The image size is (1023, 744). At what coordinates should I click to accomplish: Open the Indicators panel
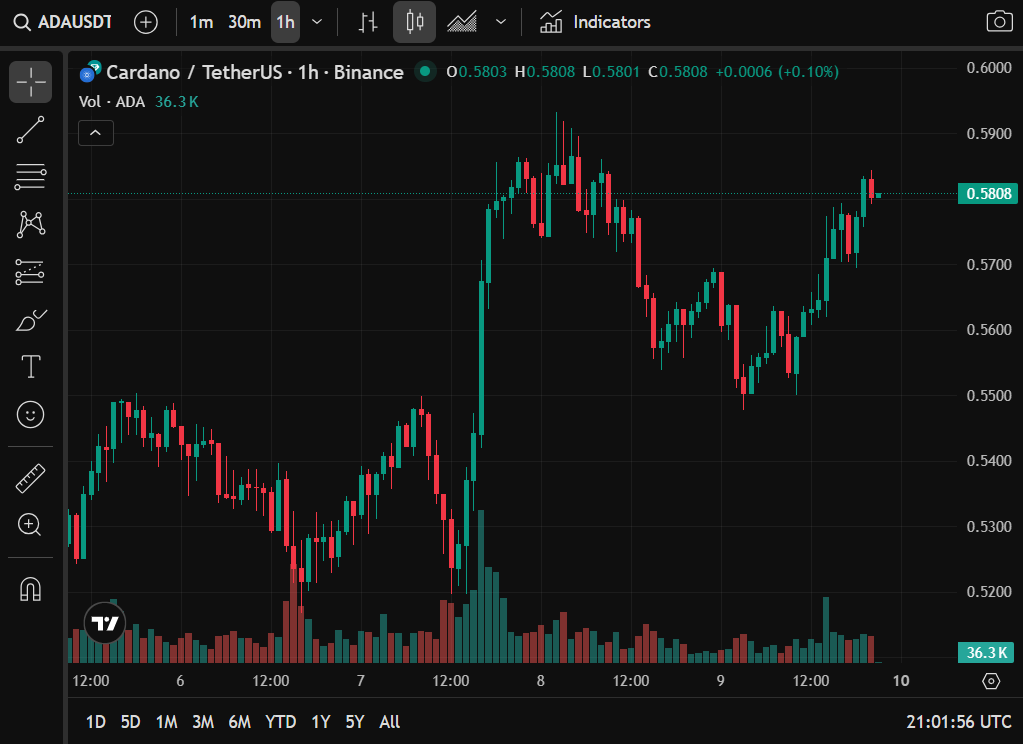pyautogui.click(x=595, y=22)
